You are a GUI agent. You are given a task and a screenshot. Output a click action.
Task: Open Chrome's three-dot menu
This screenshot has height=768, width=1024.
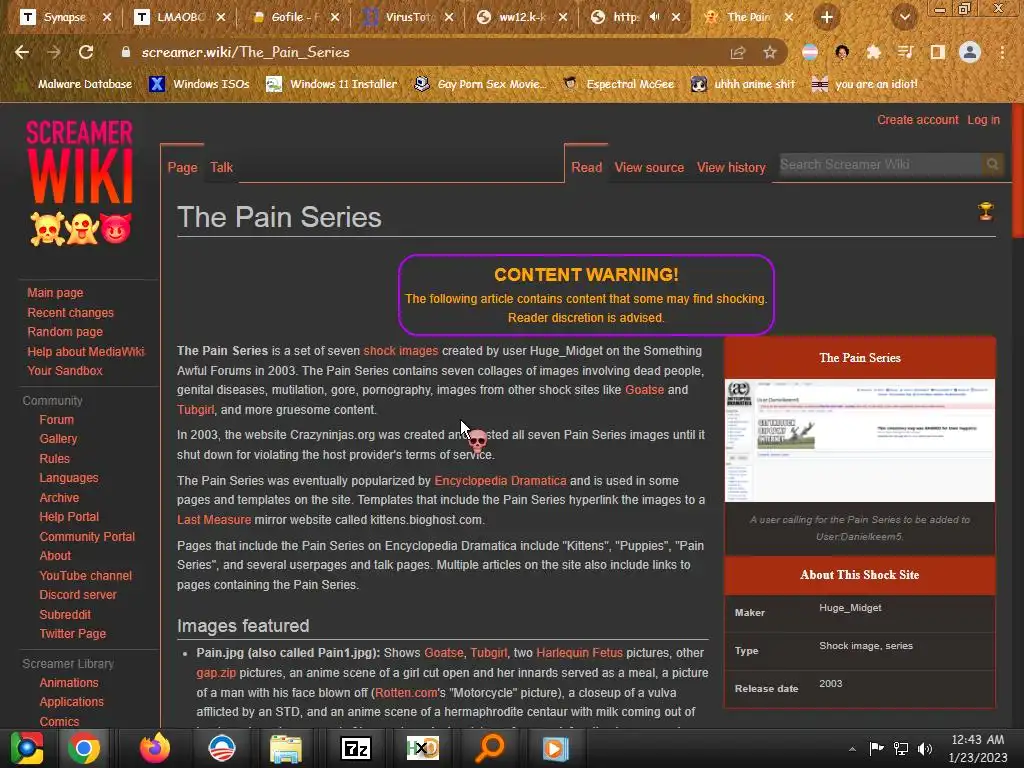click(x=1002, y=52)
